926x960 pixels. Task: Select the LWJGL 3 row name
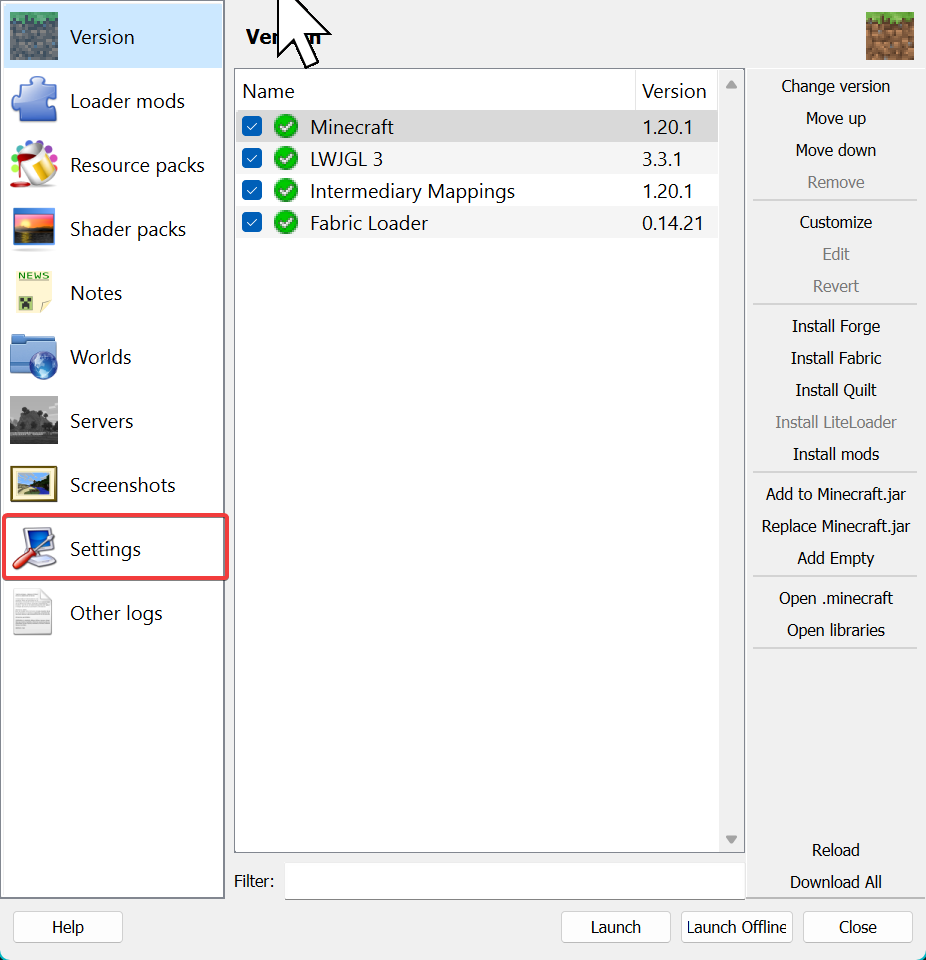click(346, 159)
